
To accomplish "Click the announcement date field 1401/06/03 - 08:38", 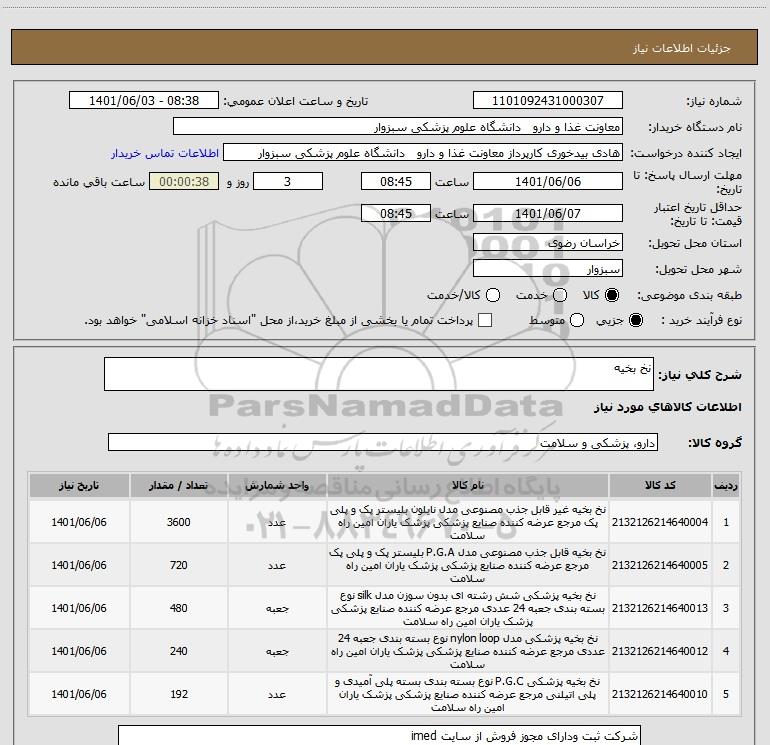I will coord(144,101).
